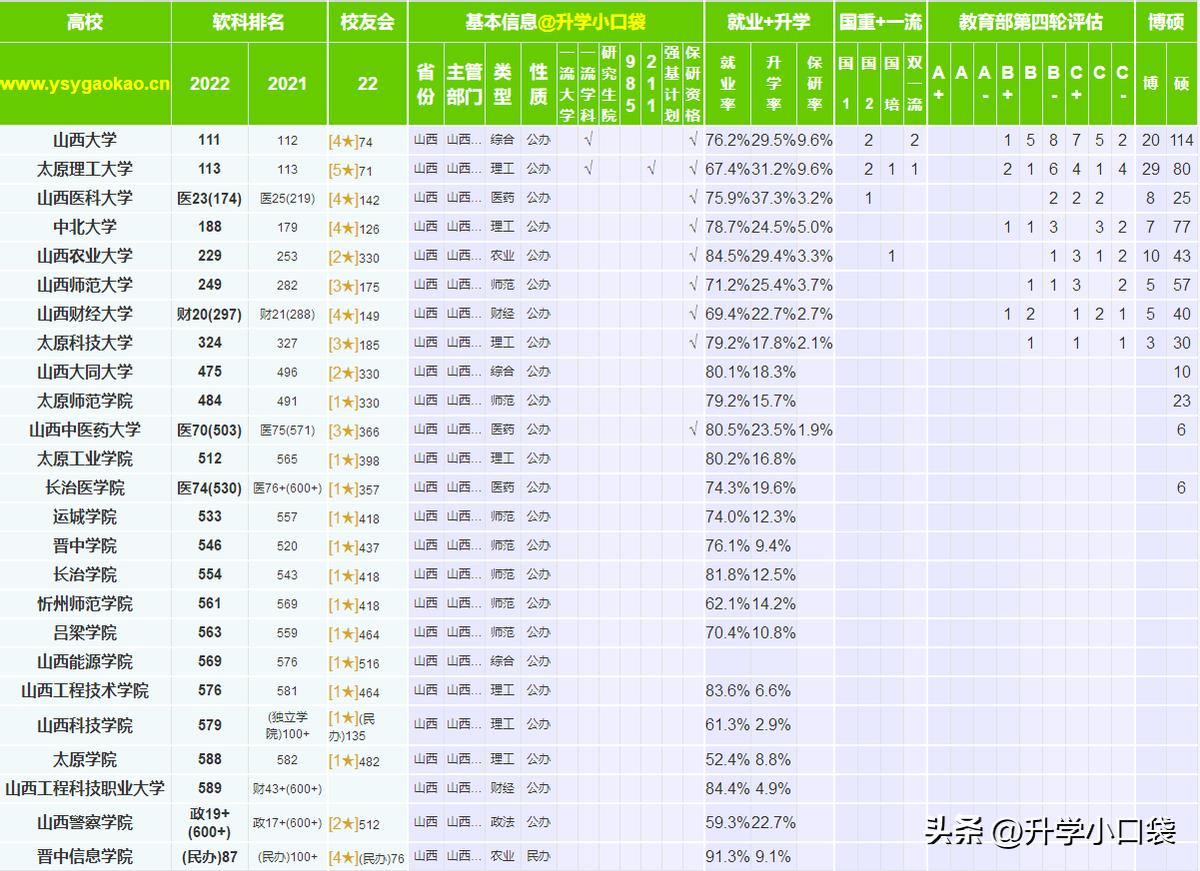
Task: Click the 5-star rating of 太原理工大学
Action: pos(344,171)
